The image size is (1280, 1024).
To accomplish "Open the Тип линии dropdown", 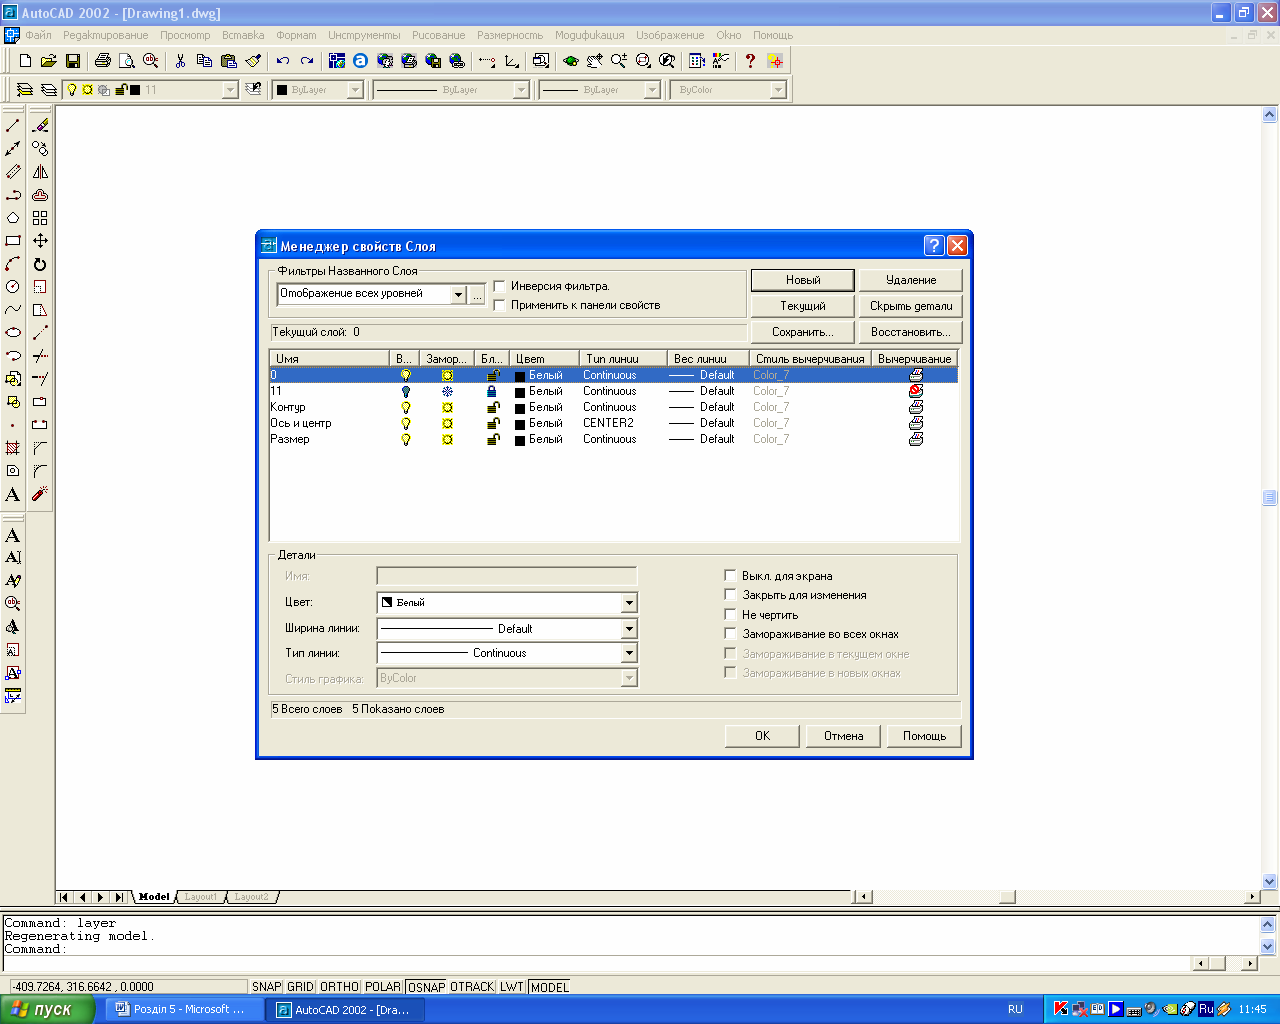I will click(x=629, y=653).
